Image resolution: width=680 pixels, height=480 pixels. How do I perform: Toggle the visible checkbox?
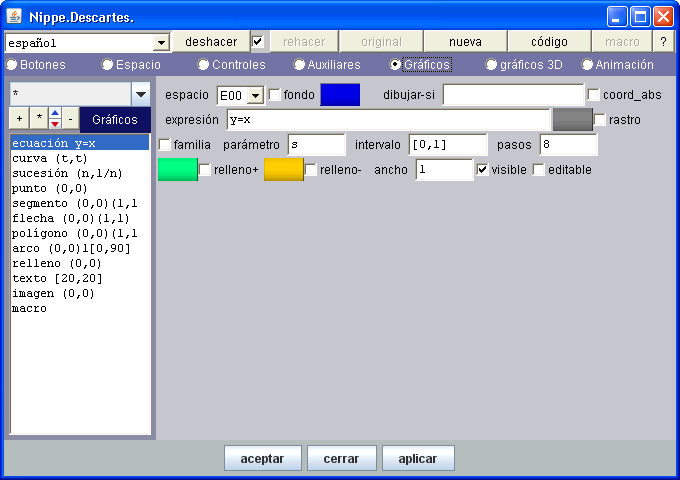[483, 170]
